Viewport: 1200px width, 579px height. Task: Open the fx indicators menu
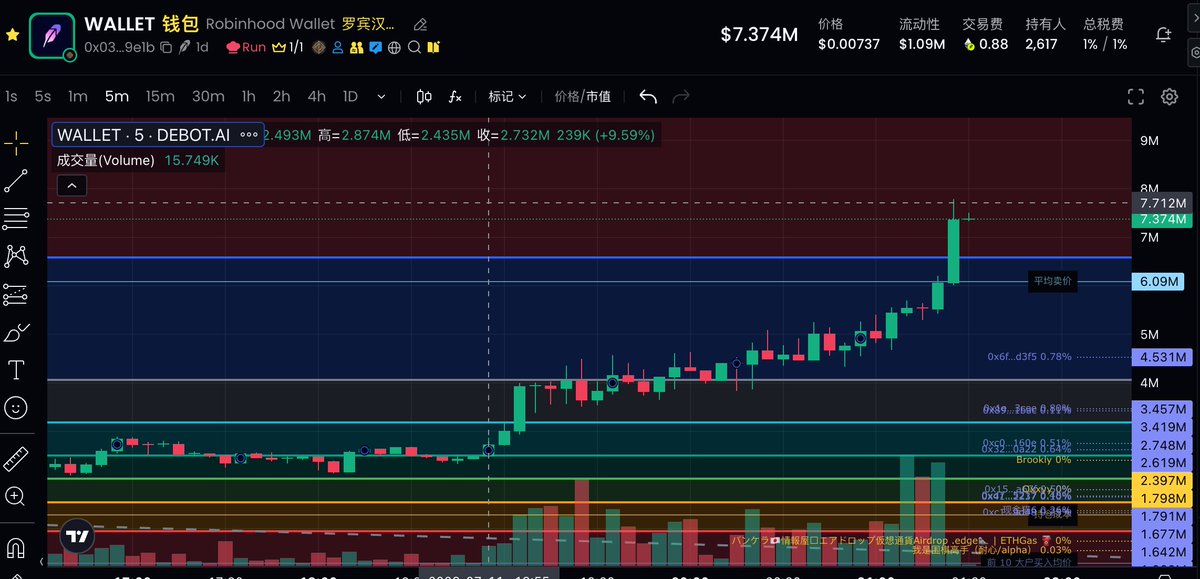tap(455, 97)
